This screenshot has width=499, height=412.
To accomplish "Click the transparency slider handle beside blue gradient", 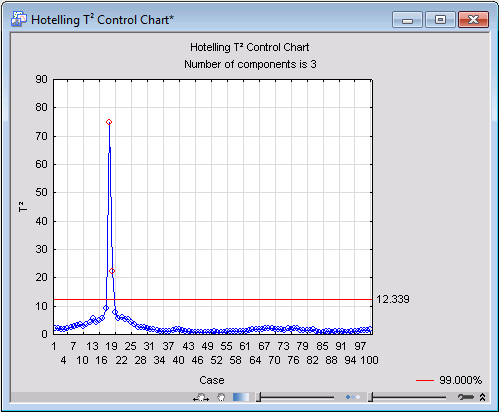I will pos(258,397).
